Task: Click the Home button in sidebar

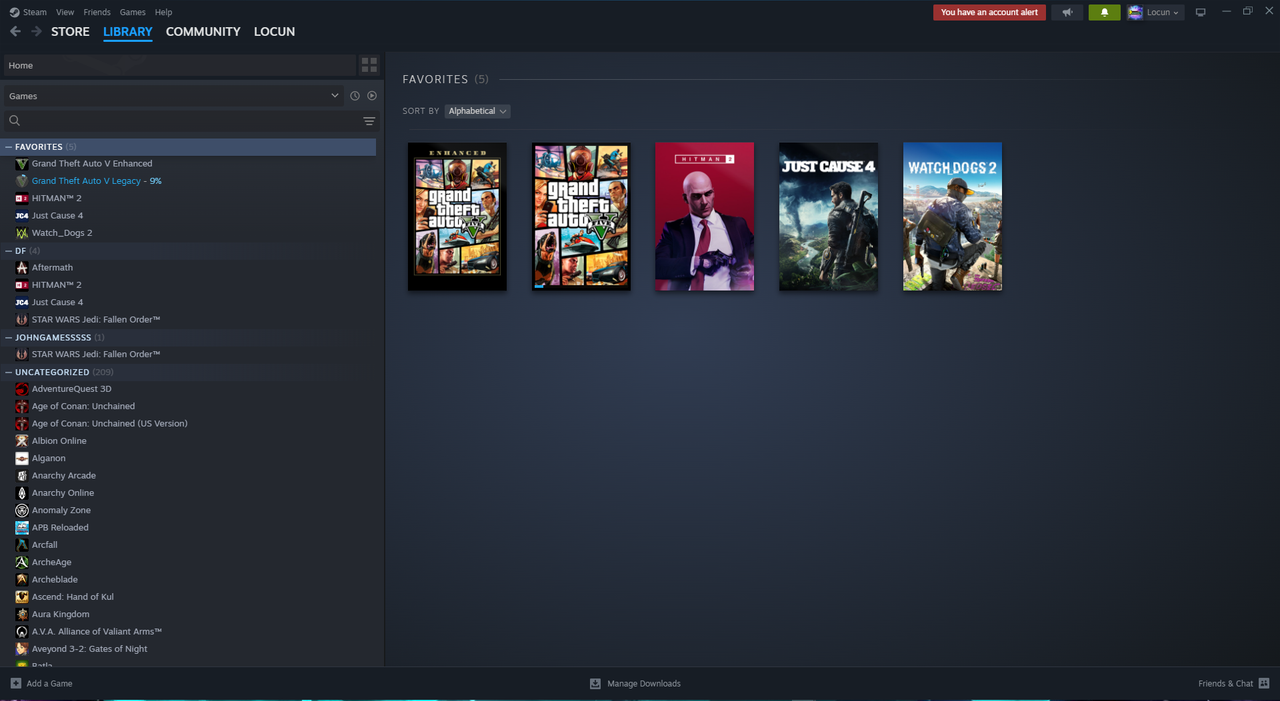Action: coord(179,65)
